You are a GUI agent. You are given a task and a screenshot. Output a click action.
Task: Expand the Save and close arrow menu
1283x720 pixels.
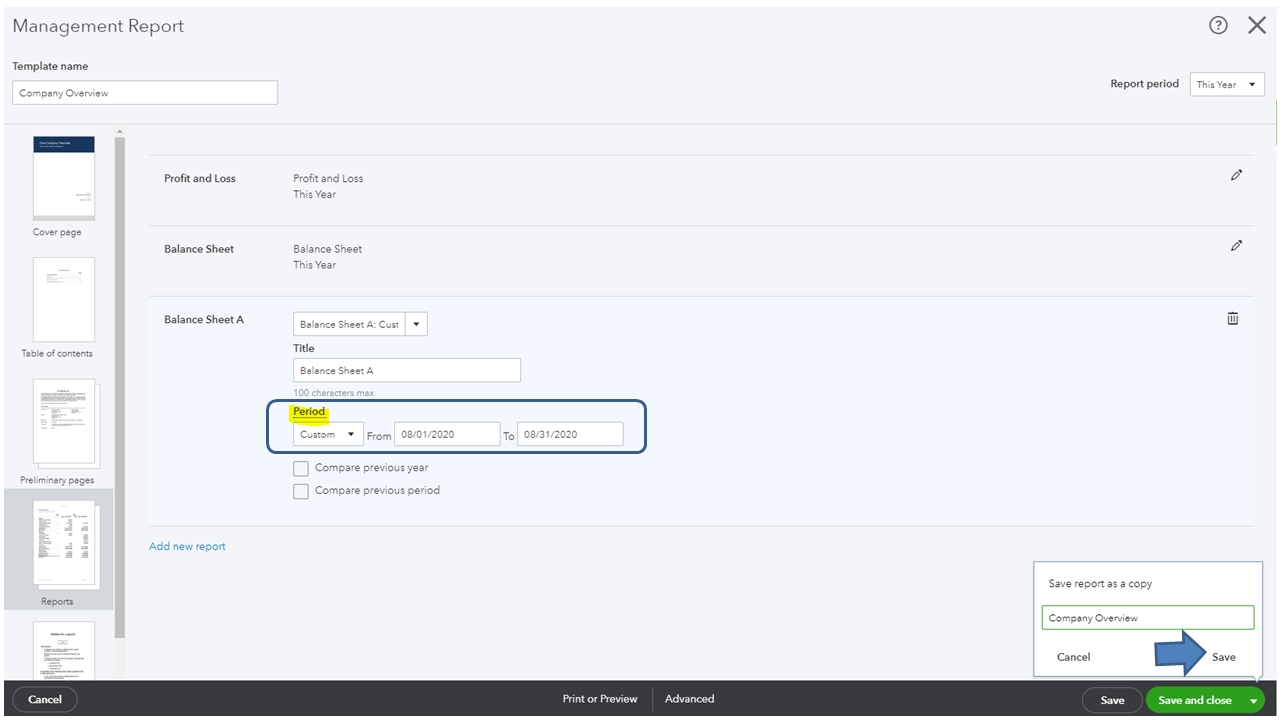point(1253,701)
